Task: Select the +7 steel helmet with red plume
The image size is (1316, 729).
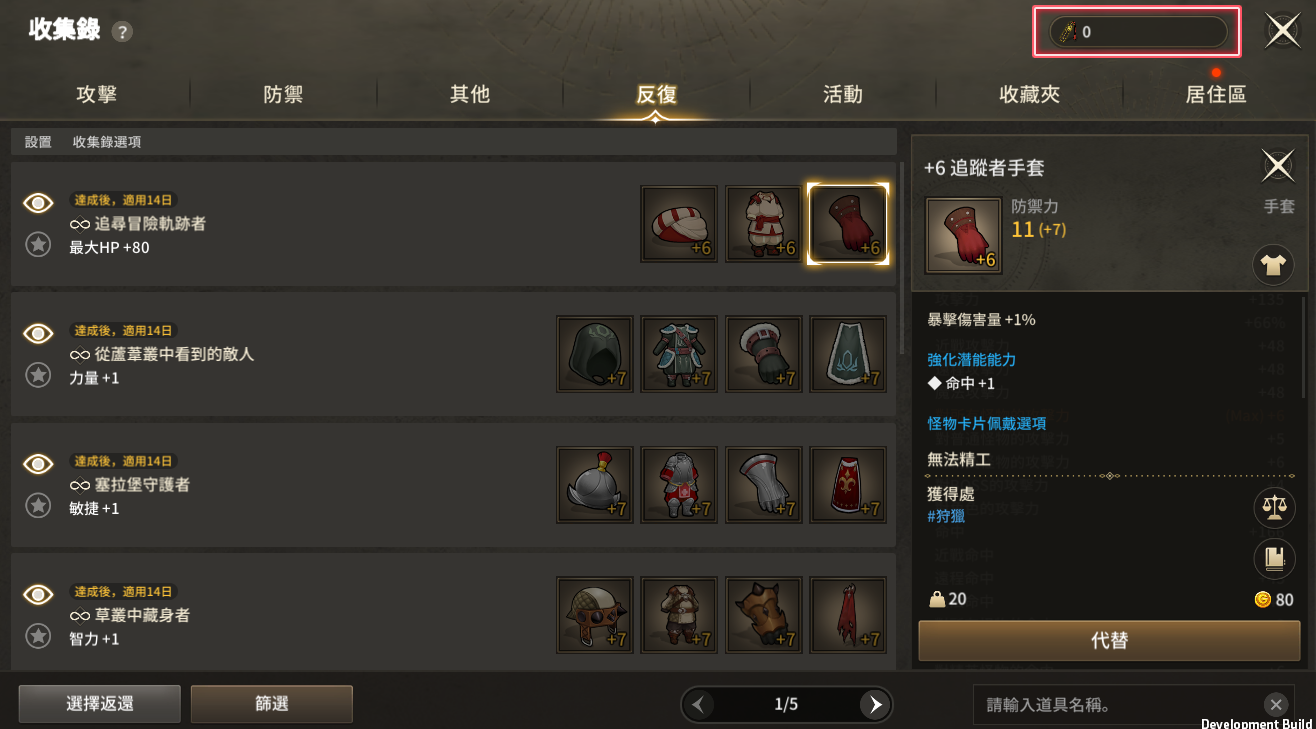Action: pyautogui.click(x=595, y=484)
